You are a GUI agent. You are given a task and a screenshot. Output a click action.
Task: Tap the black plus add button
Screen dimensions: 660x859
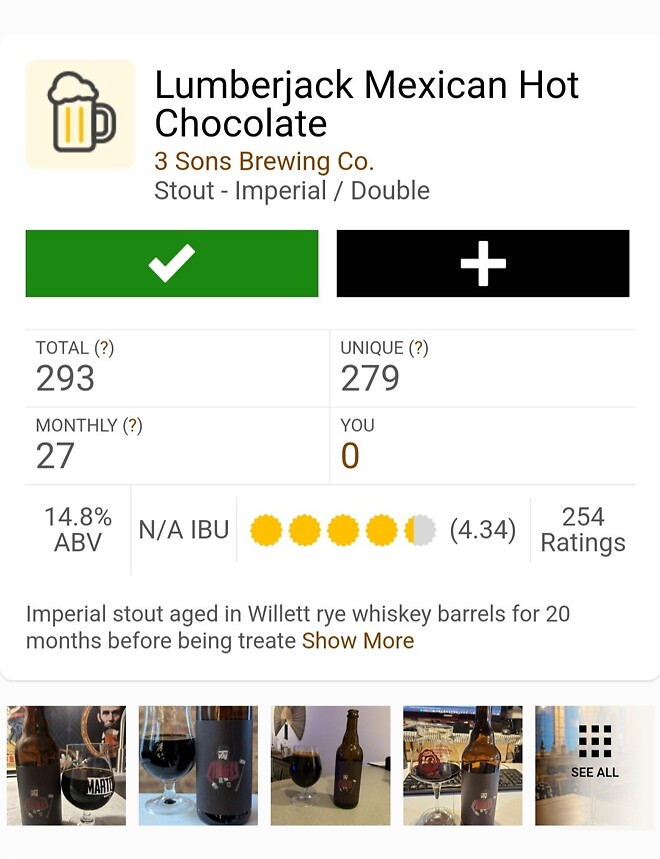coord(483,264)
